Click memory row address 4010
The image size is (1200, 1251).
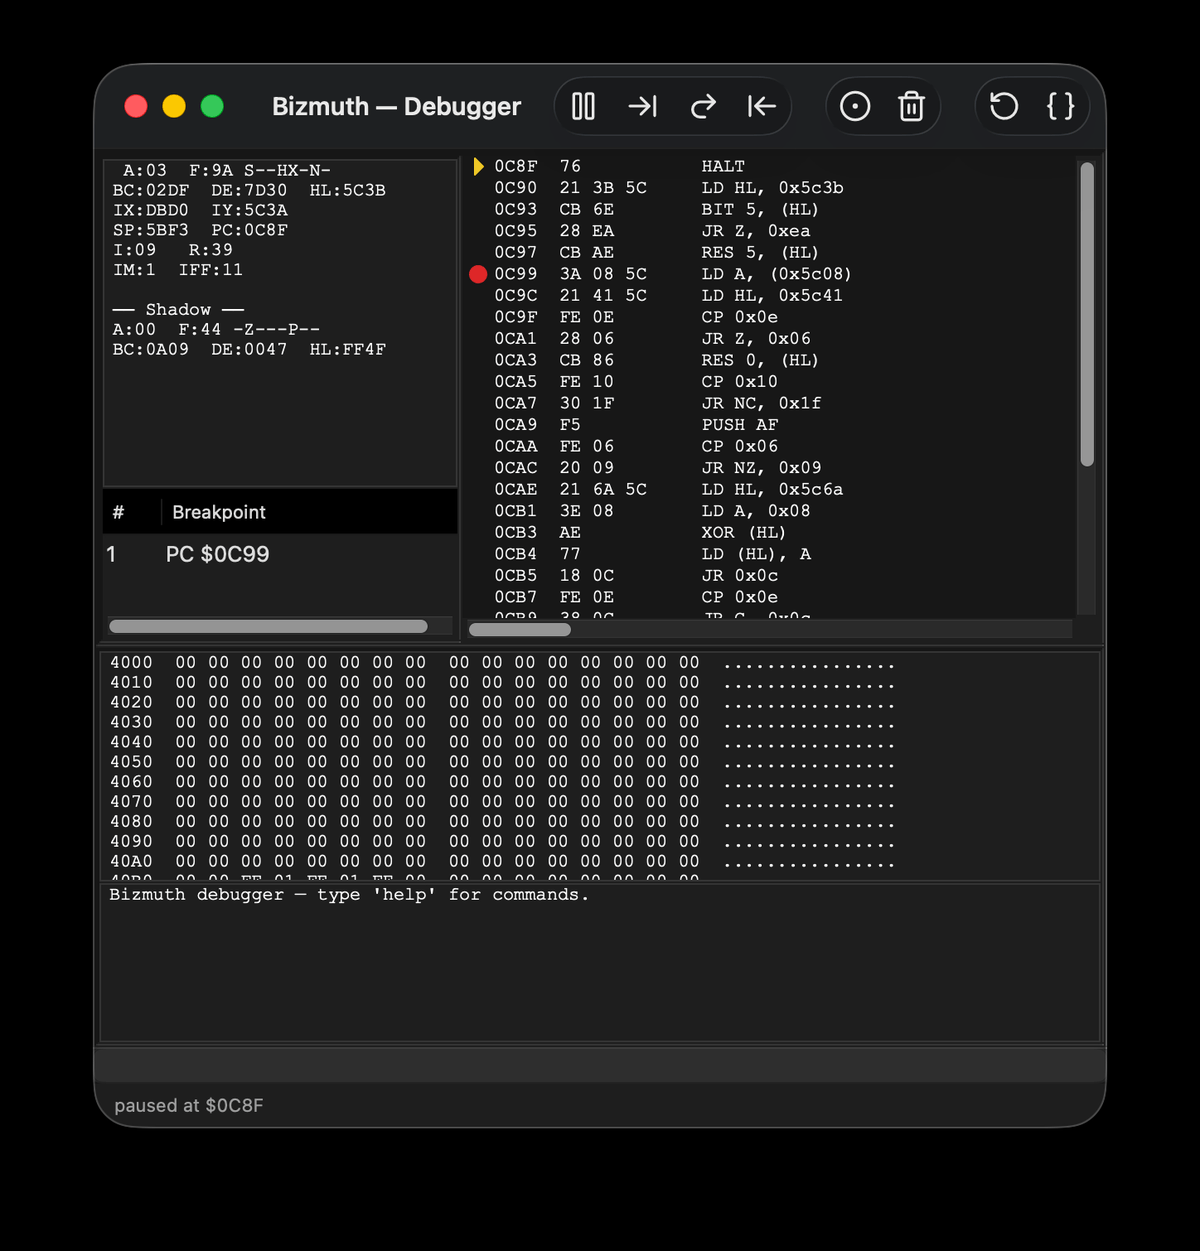click(131, 682)
